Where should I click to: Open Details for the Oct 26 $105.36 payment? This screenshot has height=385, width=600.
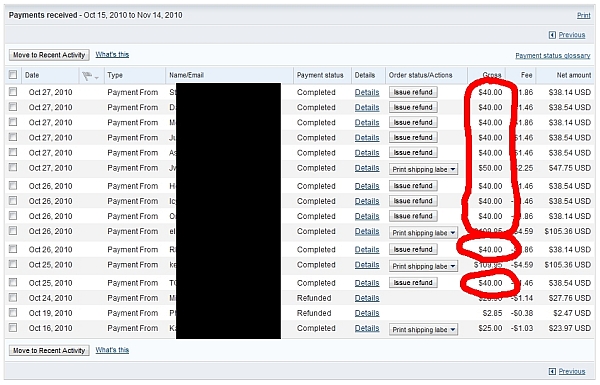(367, 232)
